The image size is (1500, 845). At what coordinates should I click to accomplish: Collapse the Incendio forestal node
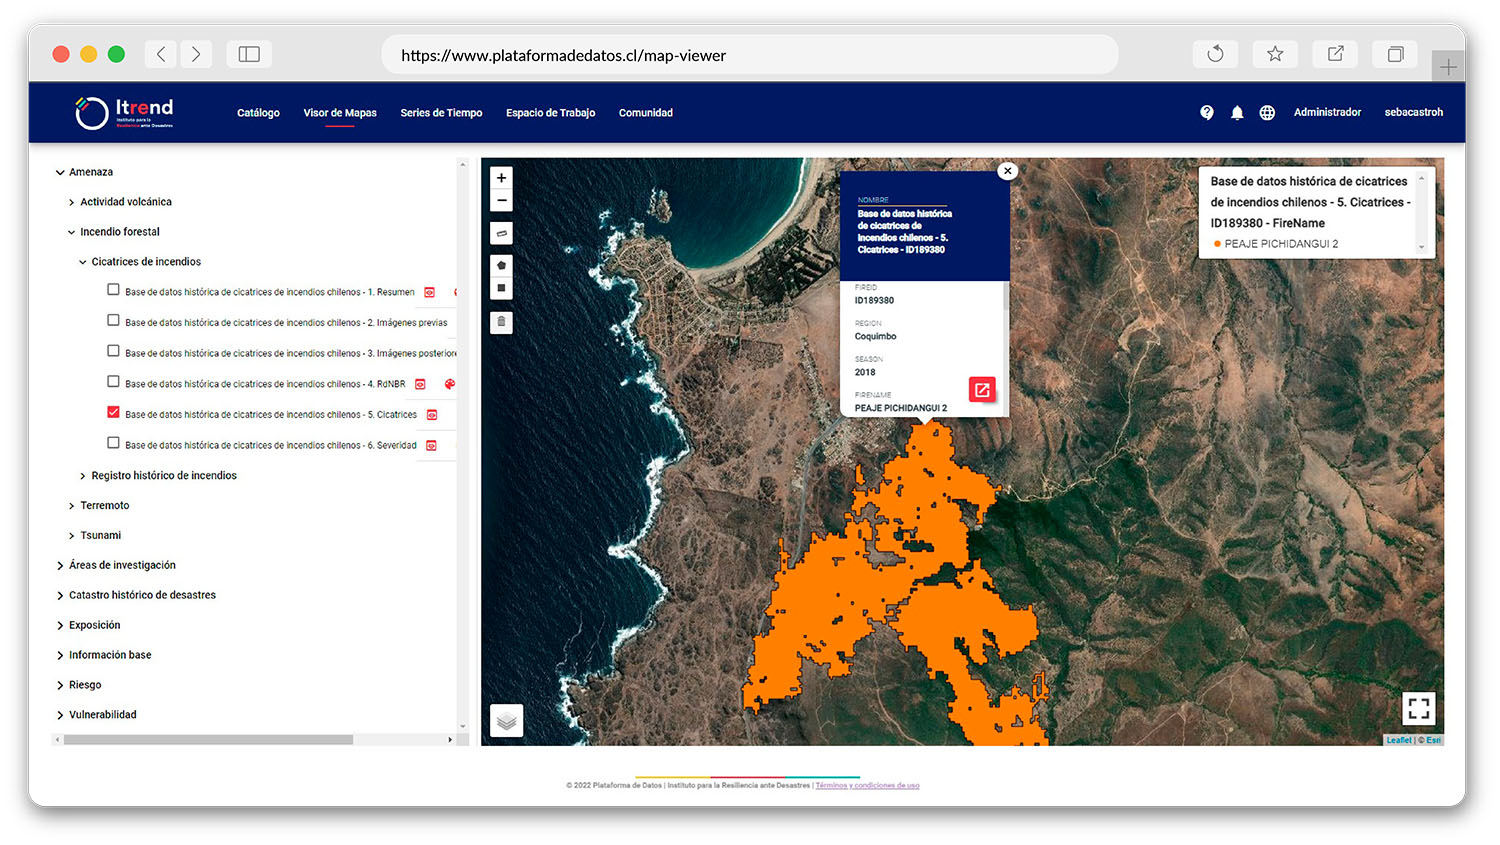click(72, 232)
